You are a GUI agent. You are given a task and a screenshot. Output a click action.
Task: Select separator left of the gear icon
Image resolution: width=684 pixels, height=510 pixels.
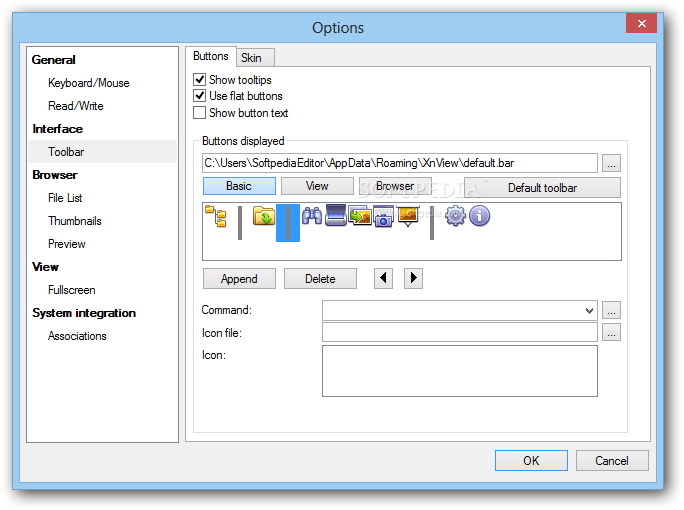432,222
